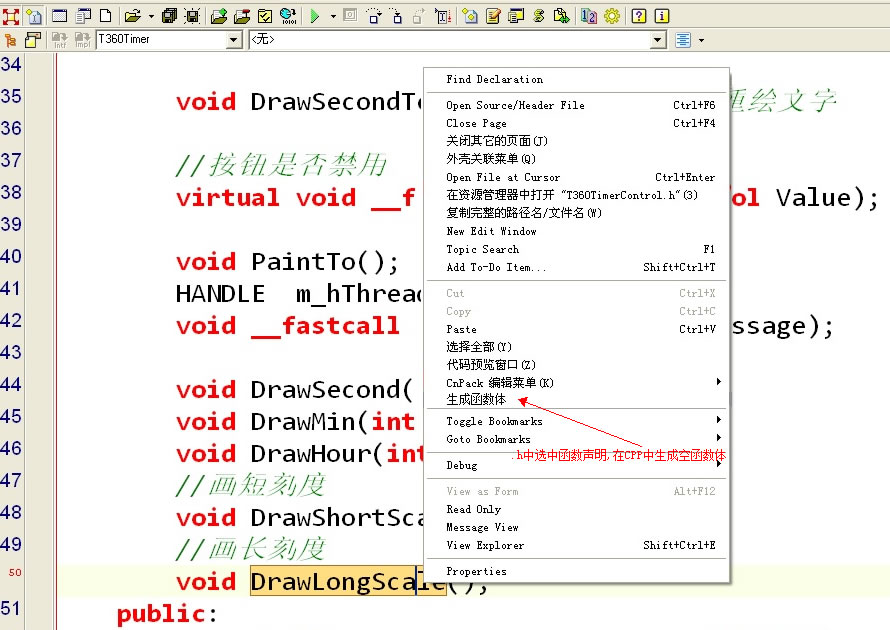Click the Trace Into debug icon
Screen dimensions: 890x630
click(x=396, y=15)
